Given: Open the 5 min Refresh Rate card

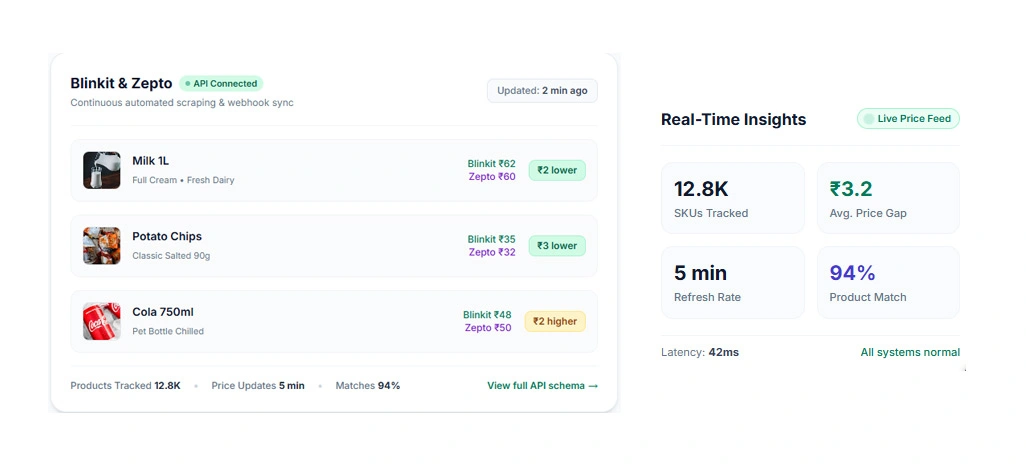Looking at the screenshot, I should (x=733, y=283).
